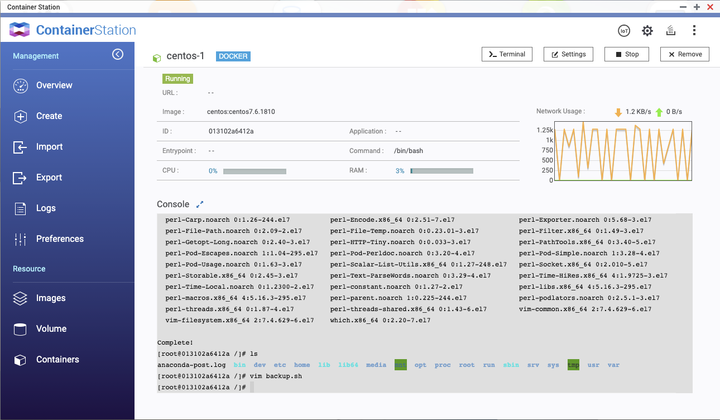The image size is (720, 420).
Task: Click which.x86_64 package line in console
Action: tap(380, 320)
